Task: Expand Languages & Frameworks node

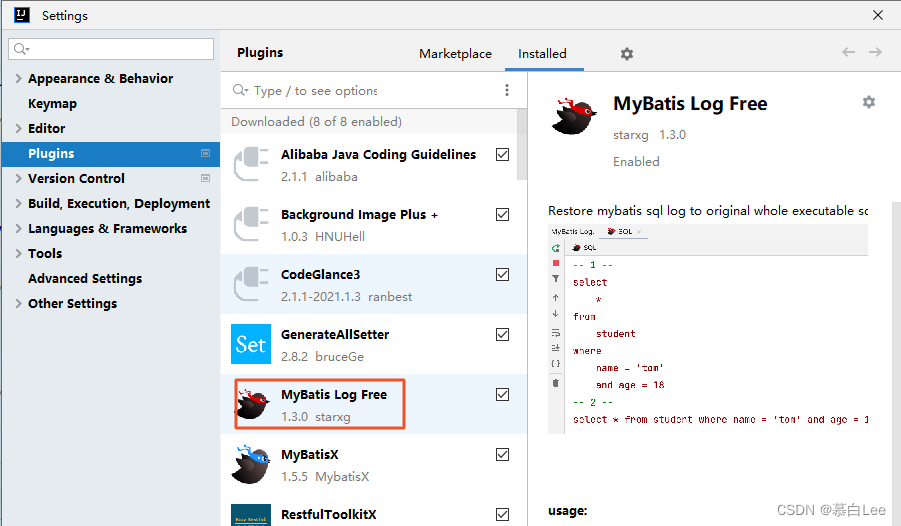Action: click(x=18, y=228)
